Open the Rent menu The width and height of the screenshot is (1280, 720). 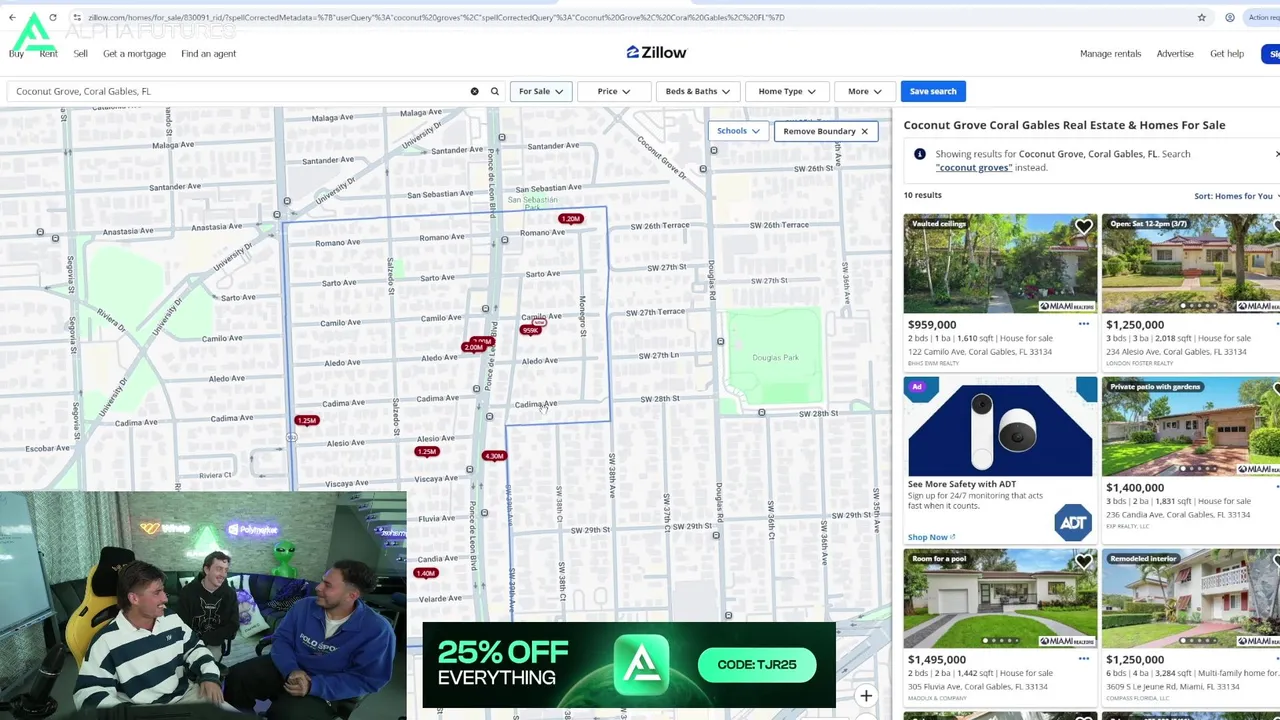tap(48, 54)
